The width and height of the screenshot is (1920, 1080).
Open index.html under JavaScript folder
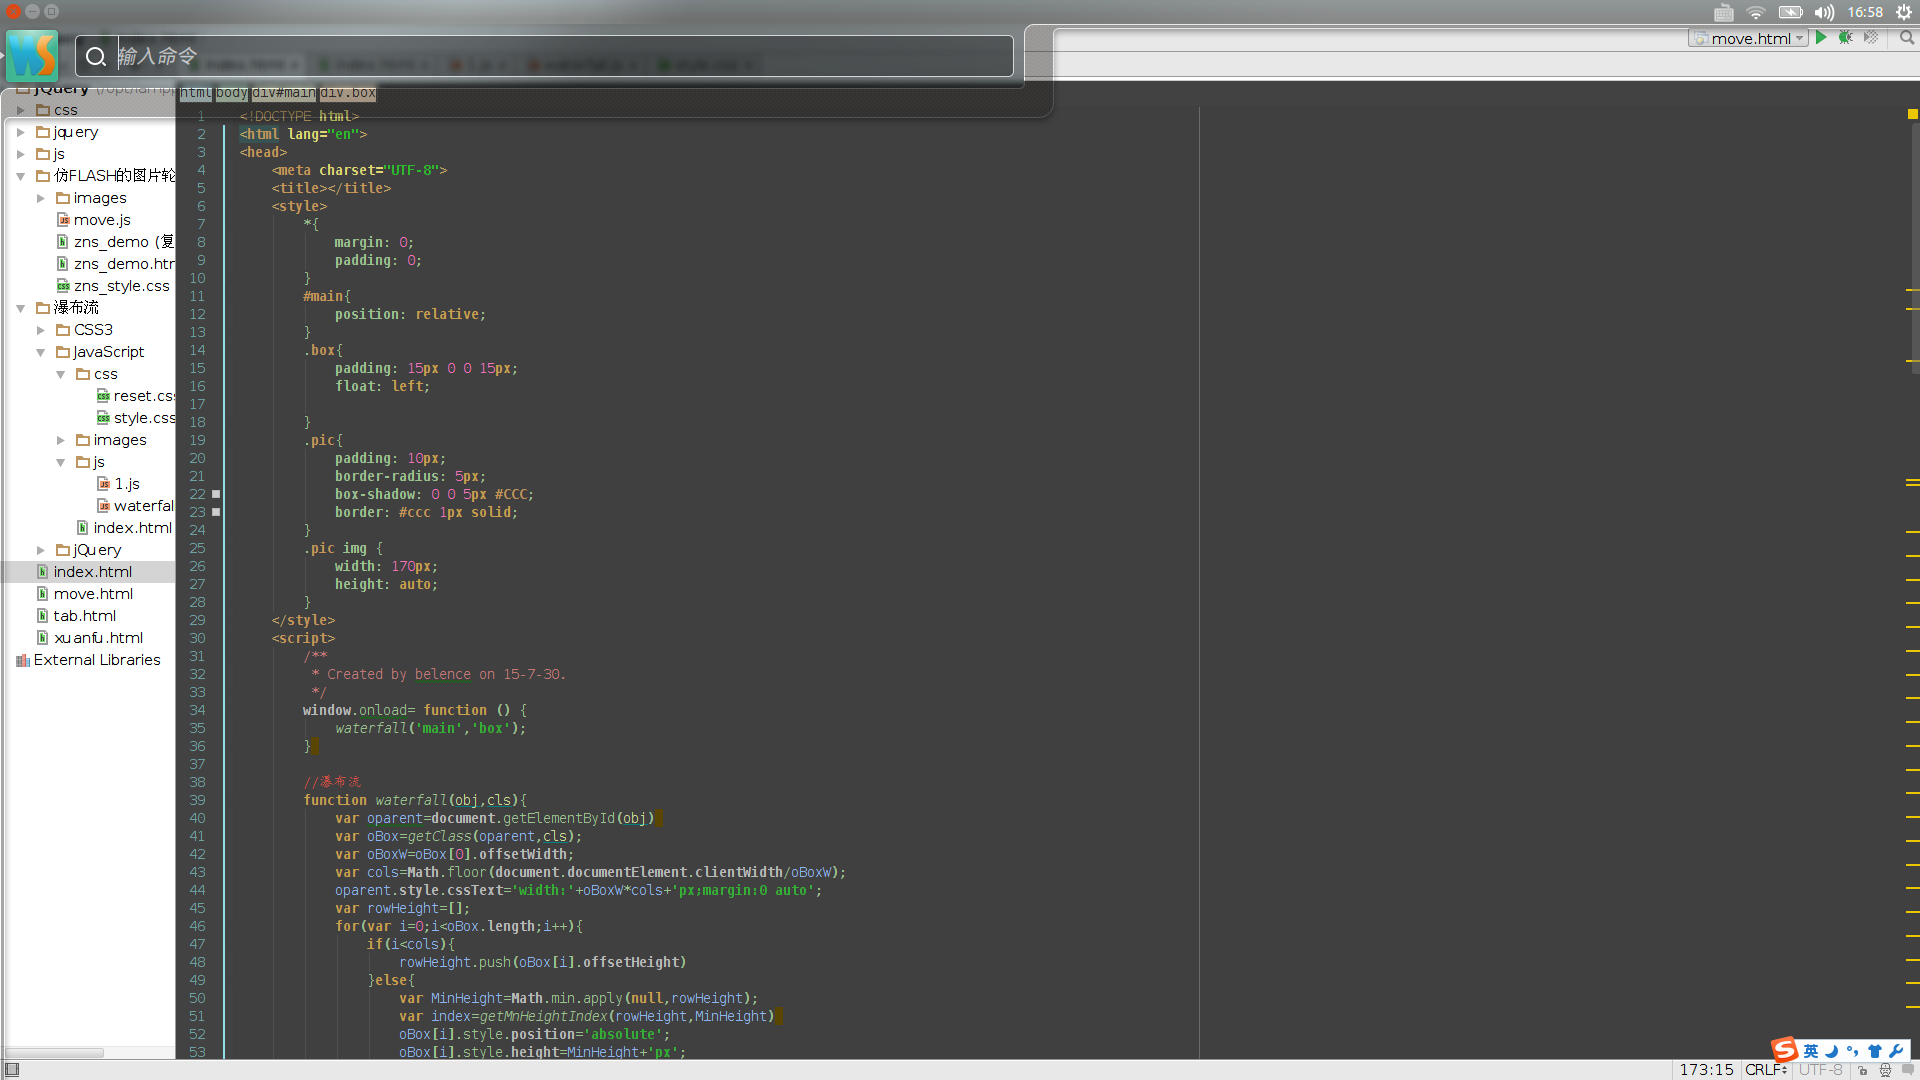(x=124, y=528)
